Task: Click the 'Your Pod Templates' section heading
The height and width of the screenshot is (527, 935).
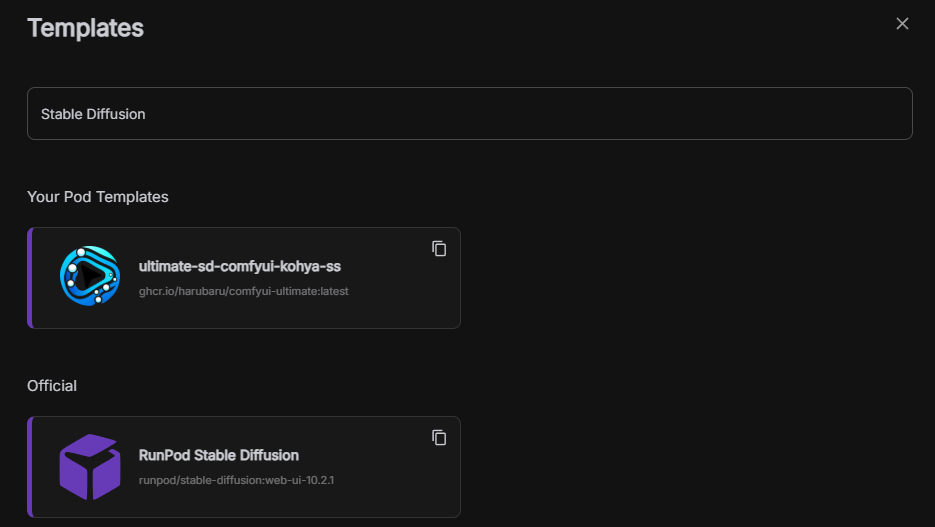Action: [x=98, y=197]
